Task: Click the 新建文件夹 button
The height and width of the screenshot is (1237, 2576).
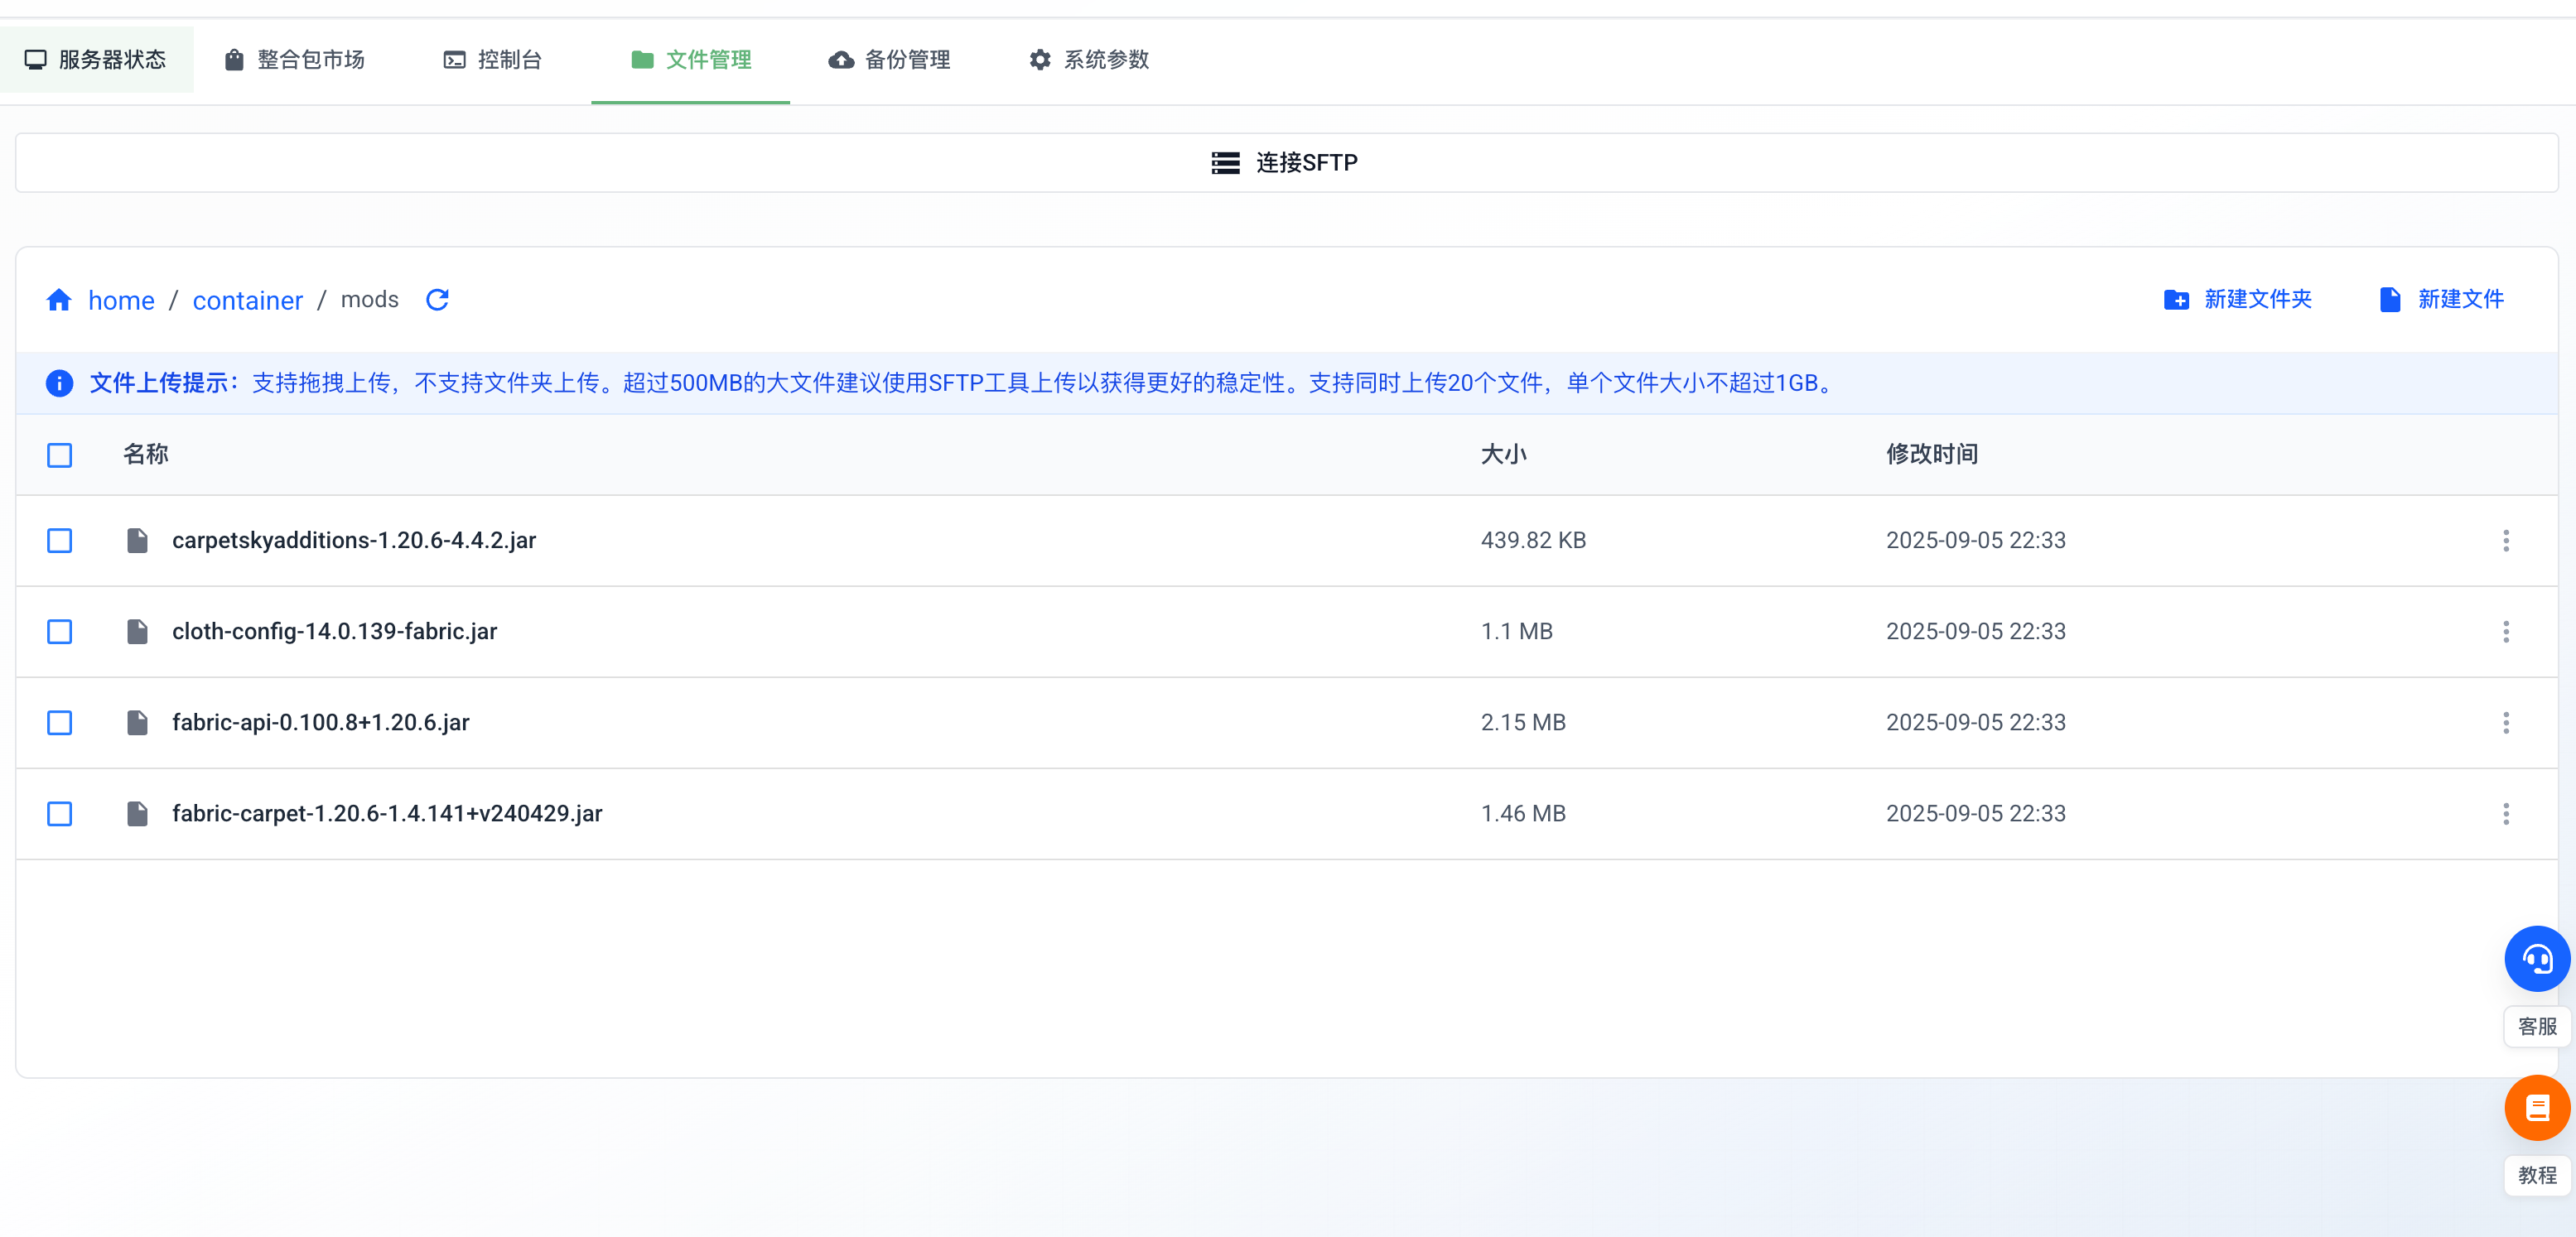Action: tap(2238, 300)
